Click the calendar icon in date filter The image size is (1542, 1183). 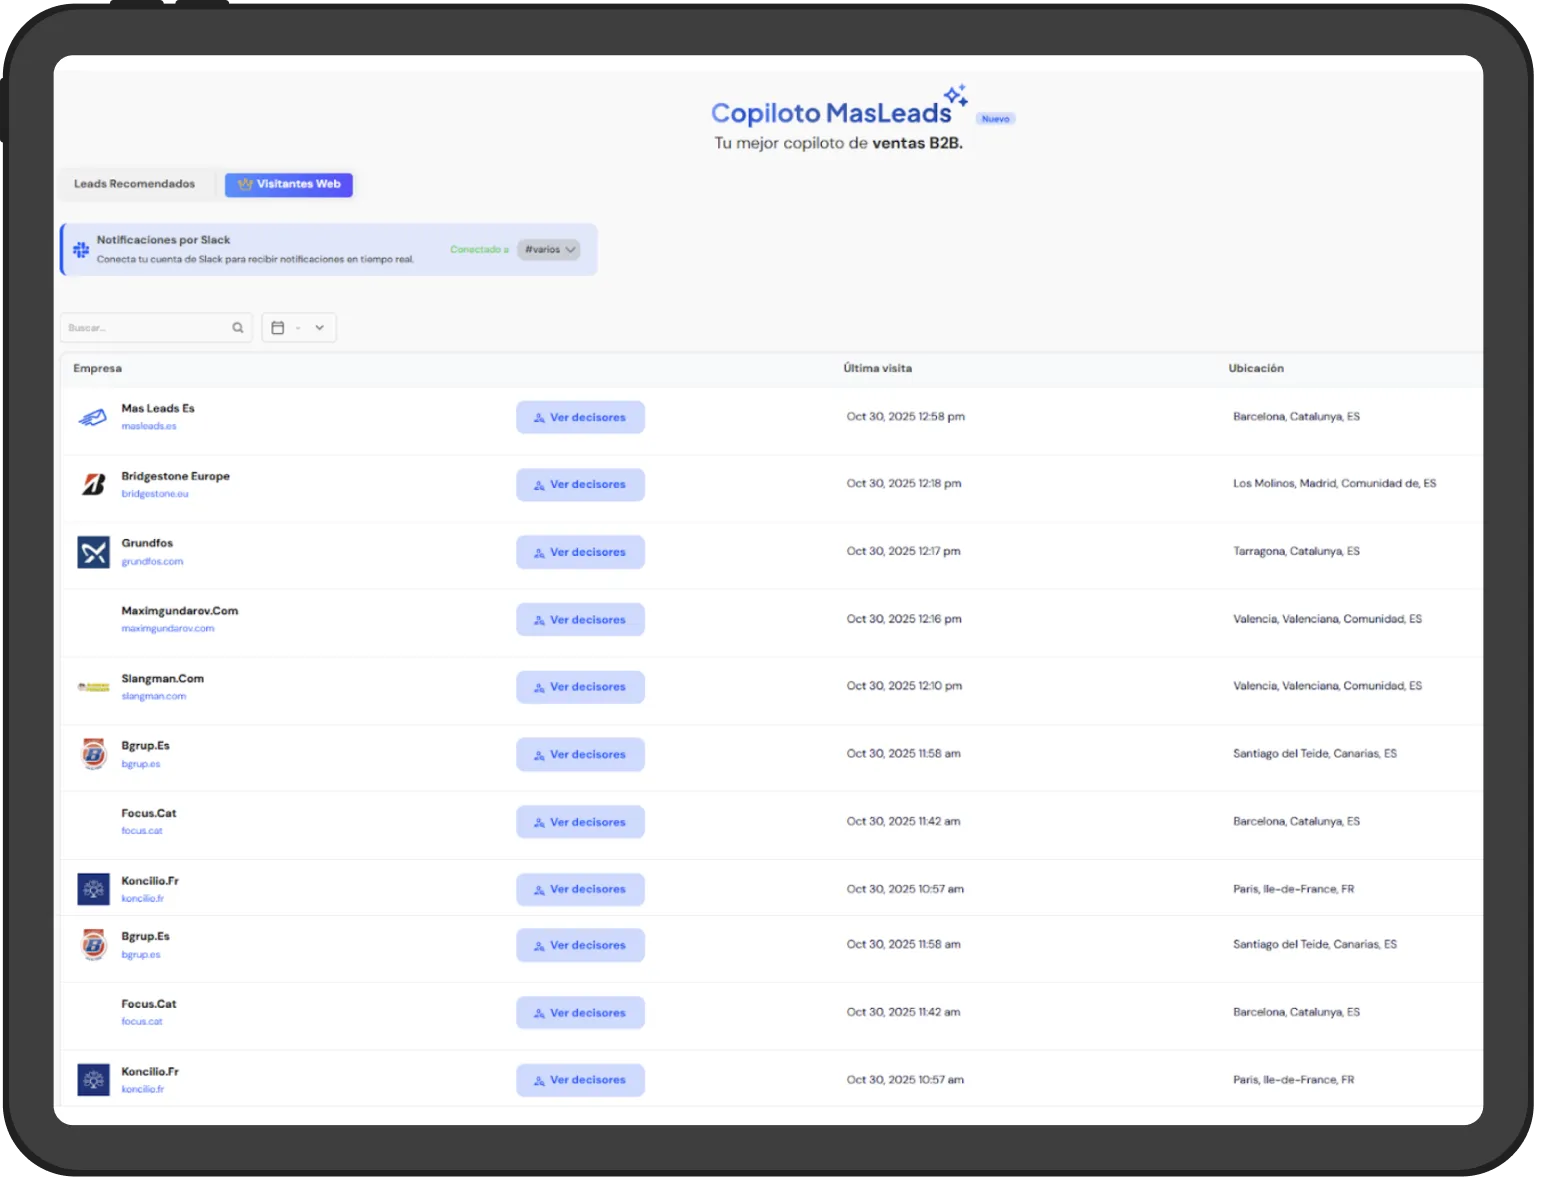[x=278, y=328]
